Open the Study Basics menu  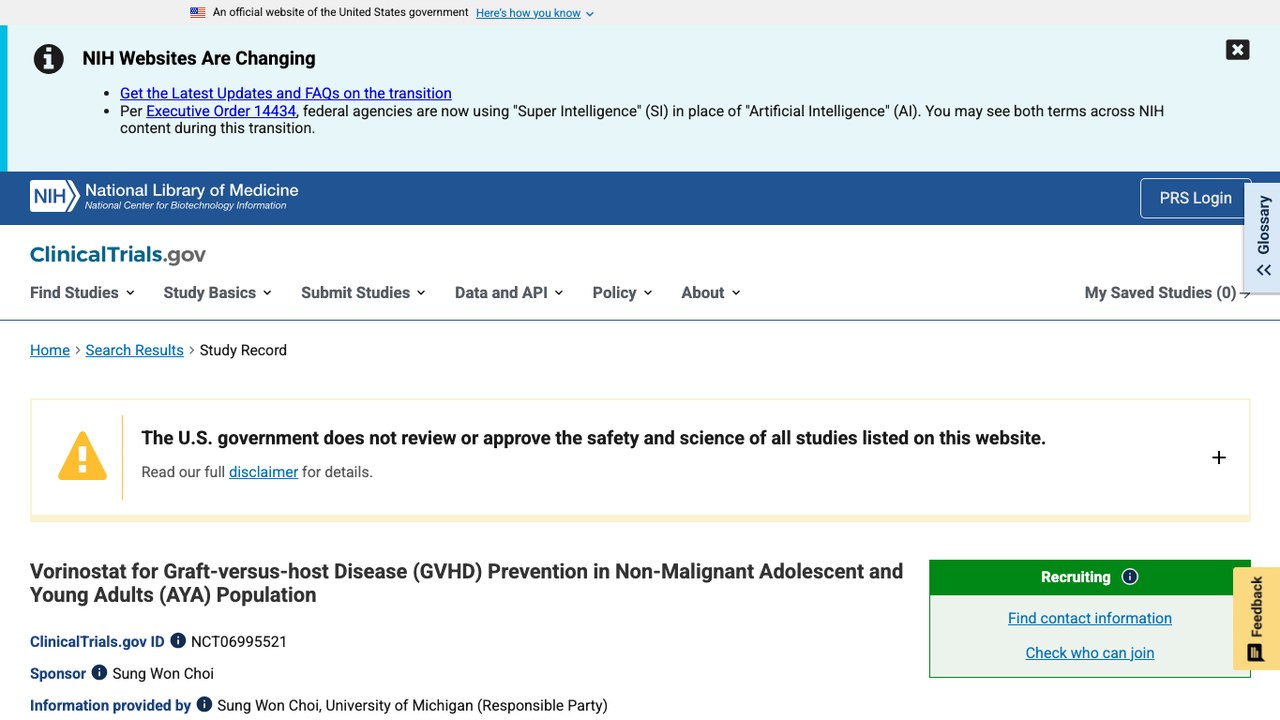pyautogui.click(x=217, y=293)
